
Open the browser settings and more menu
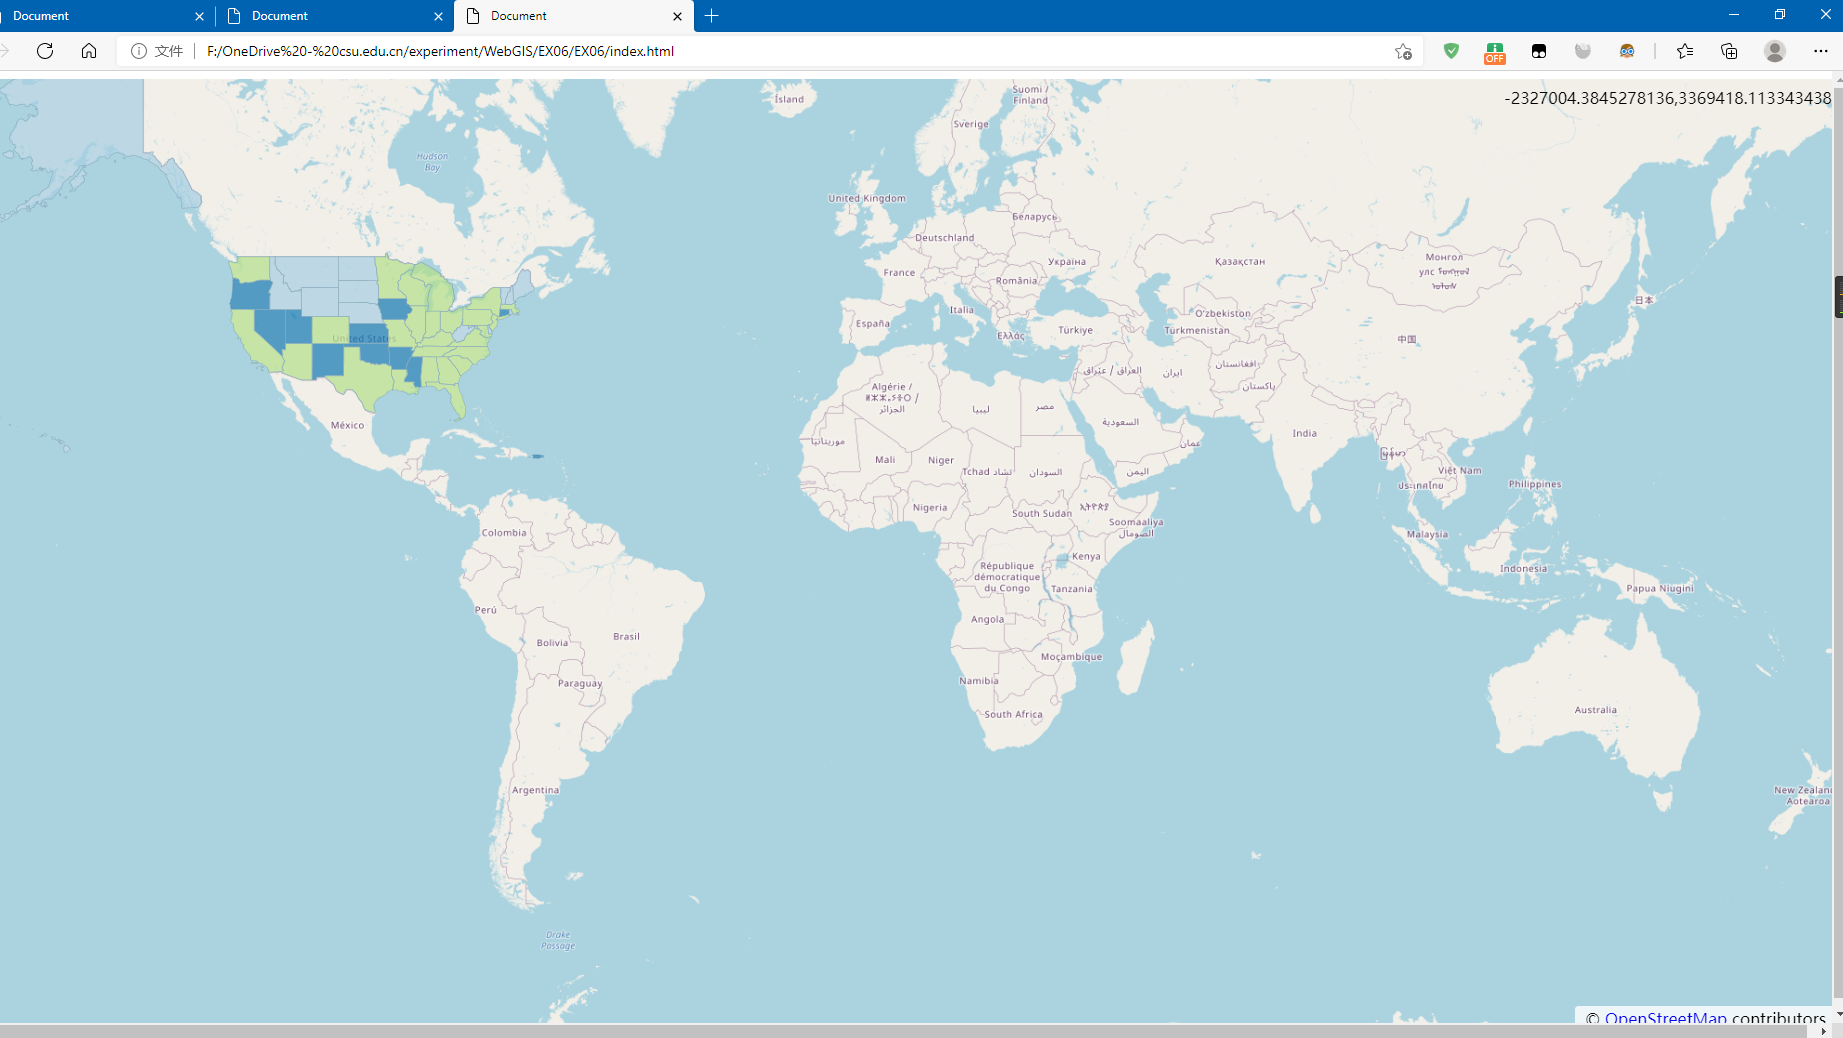[1821, 51]
